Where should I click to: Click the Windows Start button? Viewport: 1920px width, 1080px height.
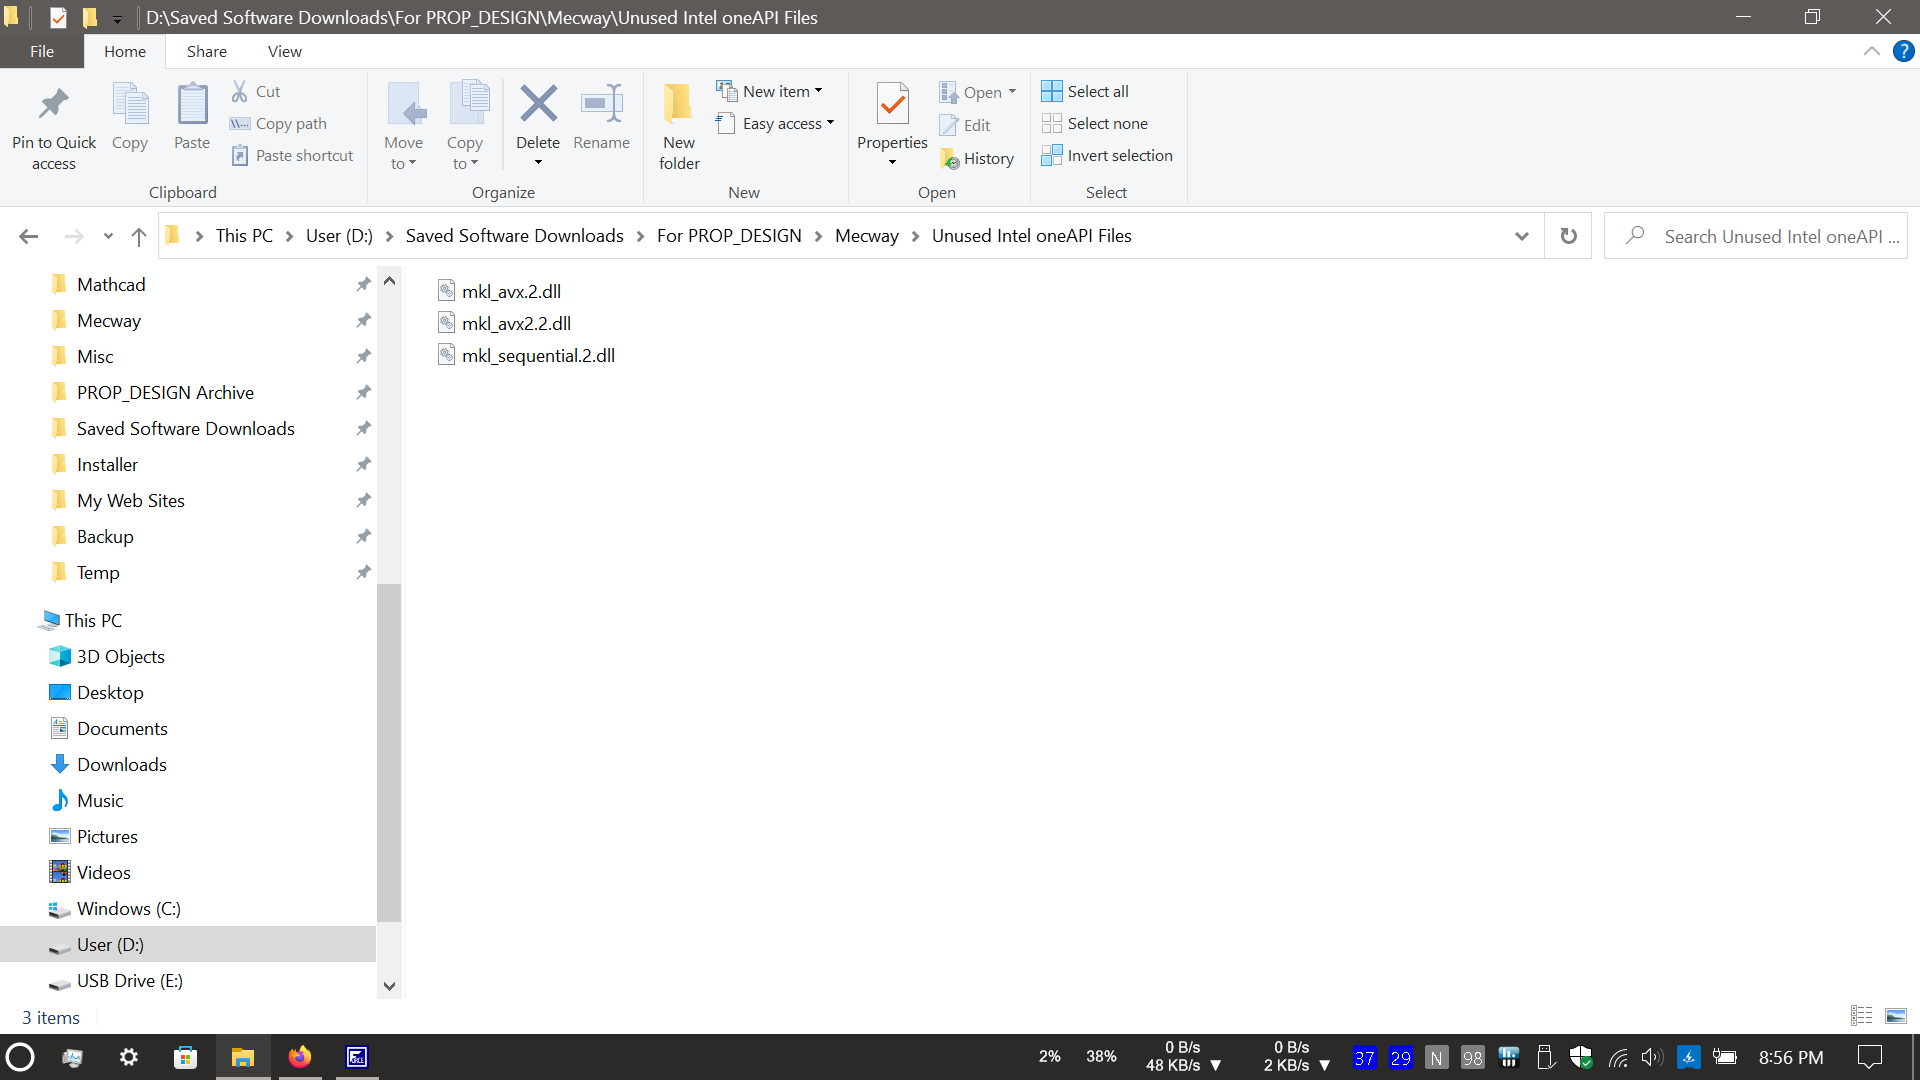pyautogui.click(x=20, y=1057)
